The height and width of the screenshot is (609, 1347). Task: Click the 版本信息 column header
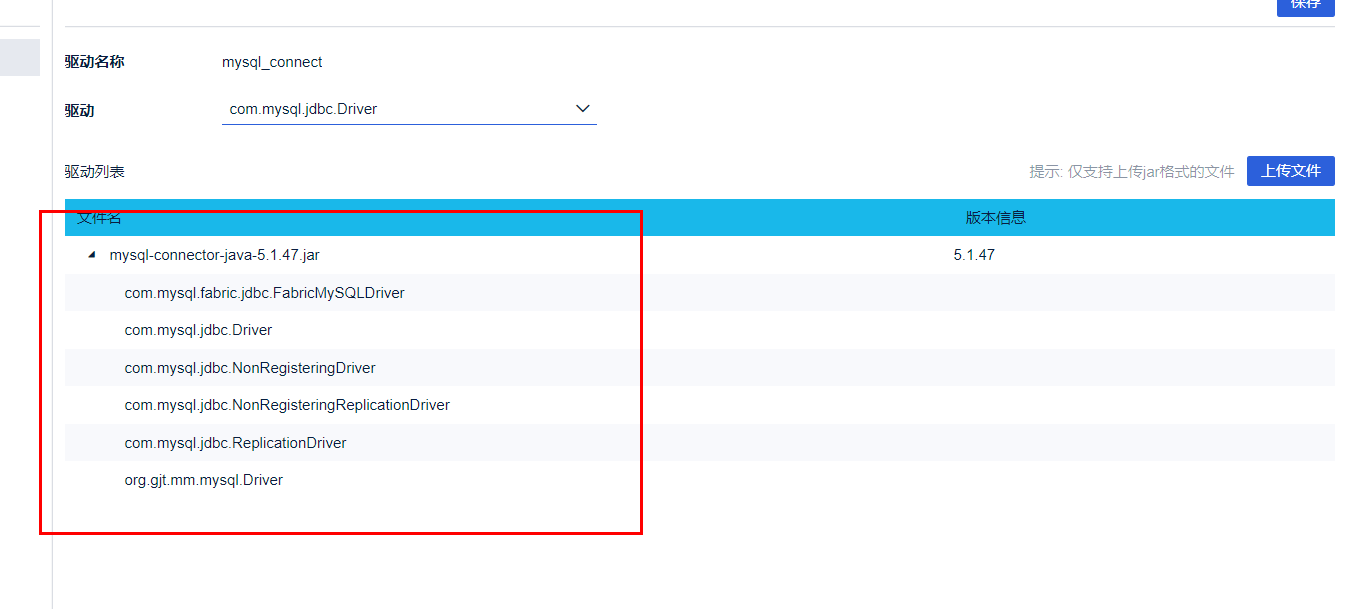click(996, 218)
